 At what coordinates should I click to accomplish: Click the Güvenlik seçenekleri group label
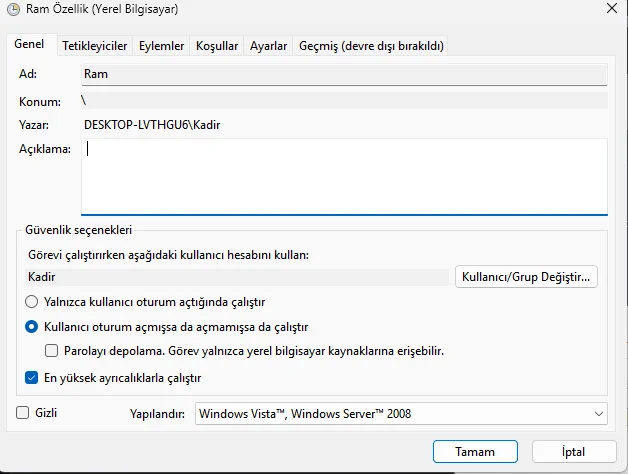click(78, 230)
